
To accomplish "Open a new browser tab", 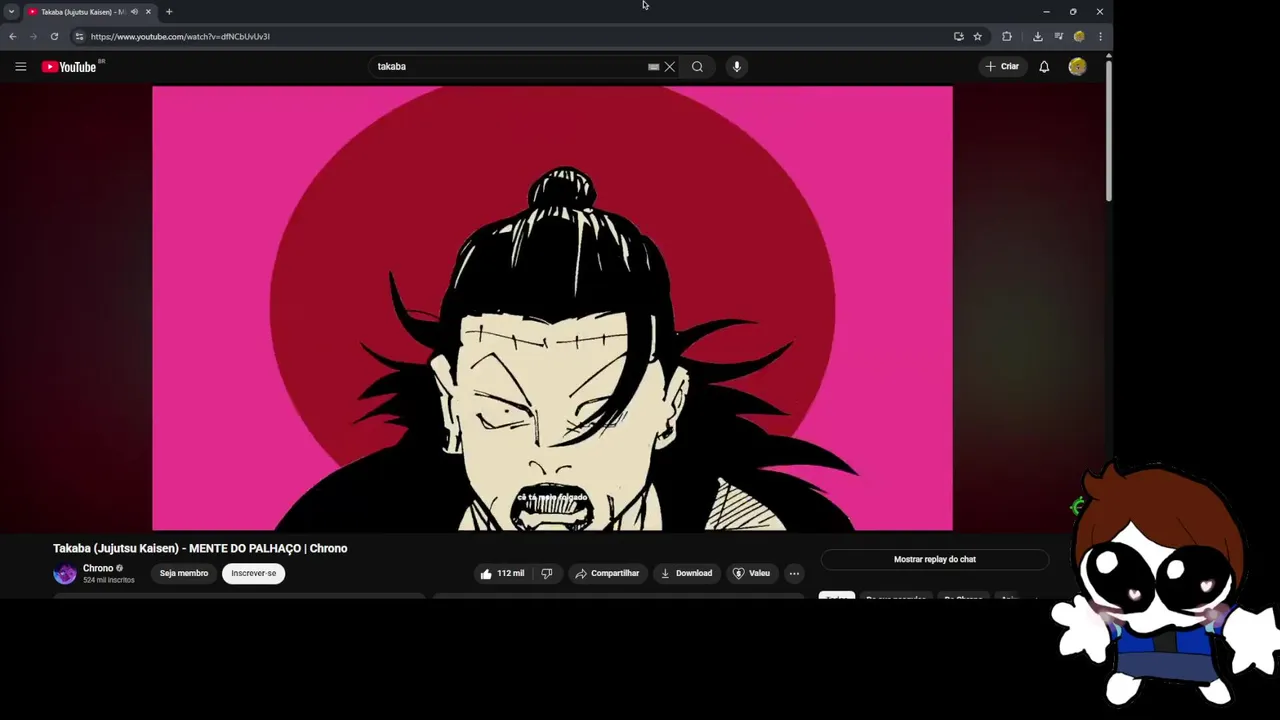I will click(169, 12).
